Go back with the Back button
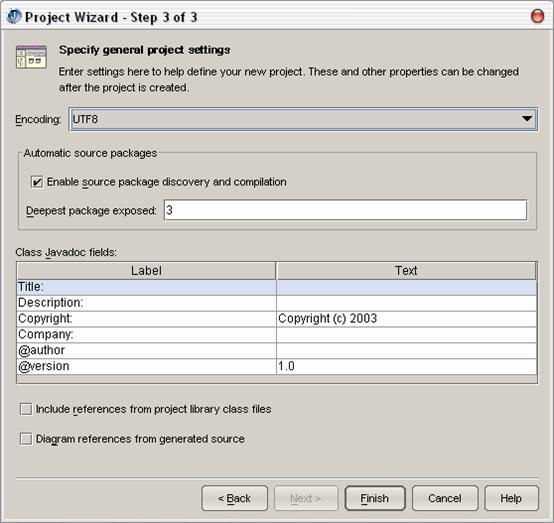Viewport: 554px width, 523px height. pos(235,498)
